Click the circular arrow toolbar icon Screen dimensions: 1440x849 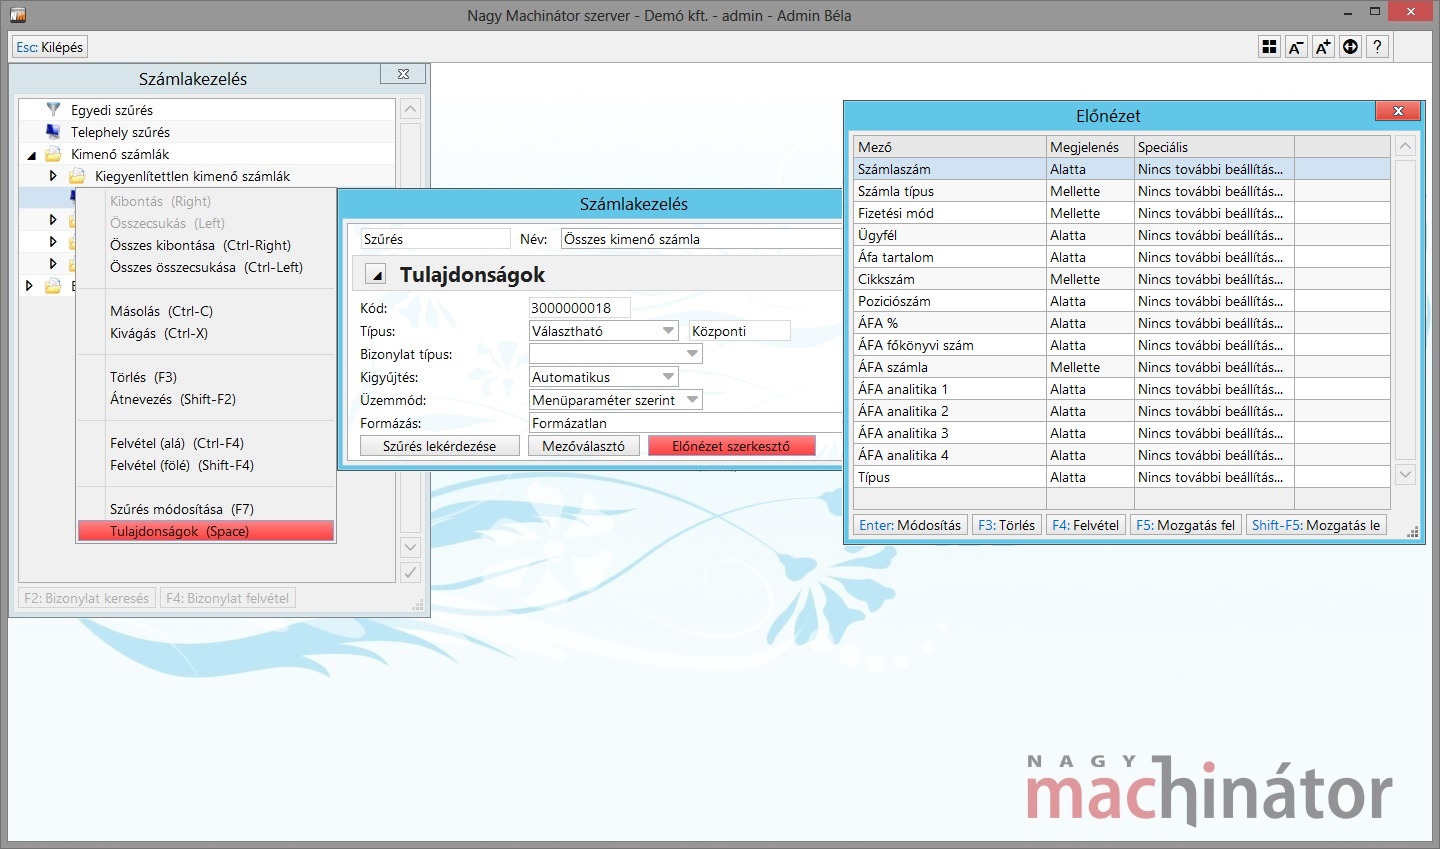click(x=1350, y=47)
